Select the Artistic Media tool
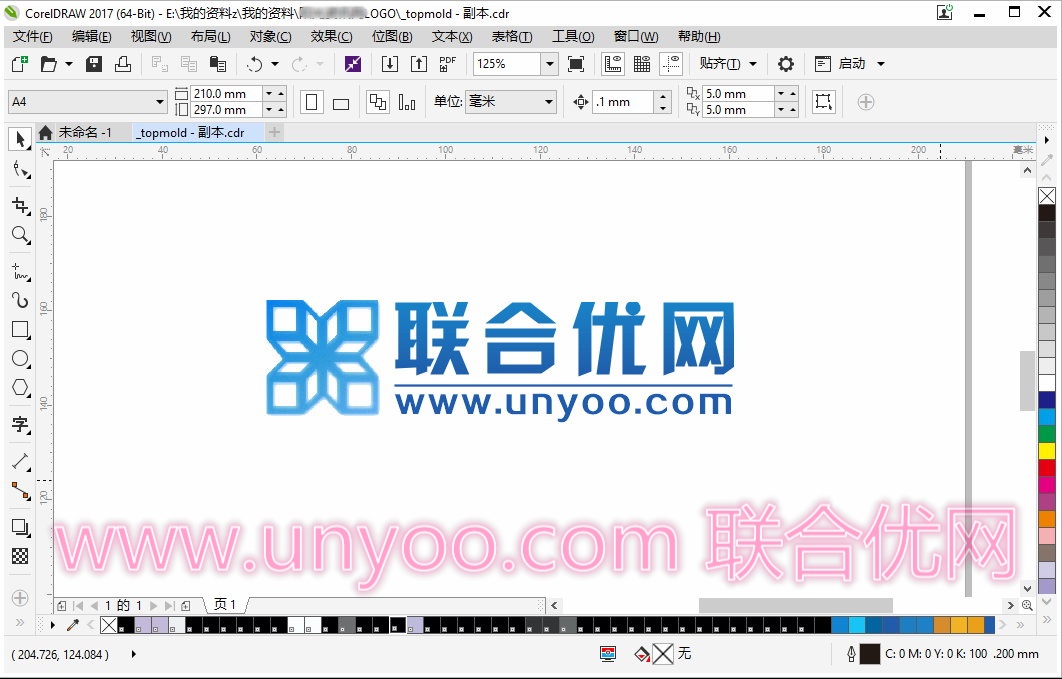 (x=20, y=301)
